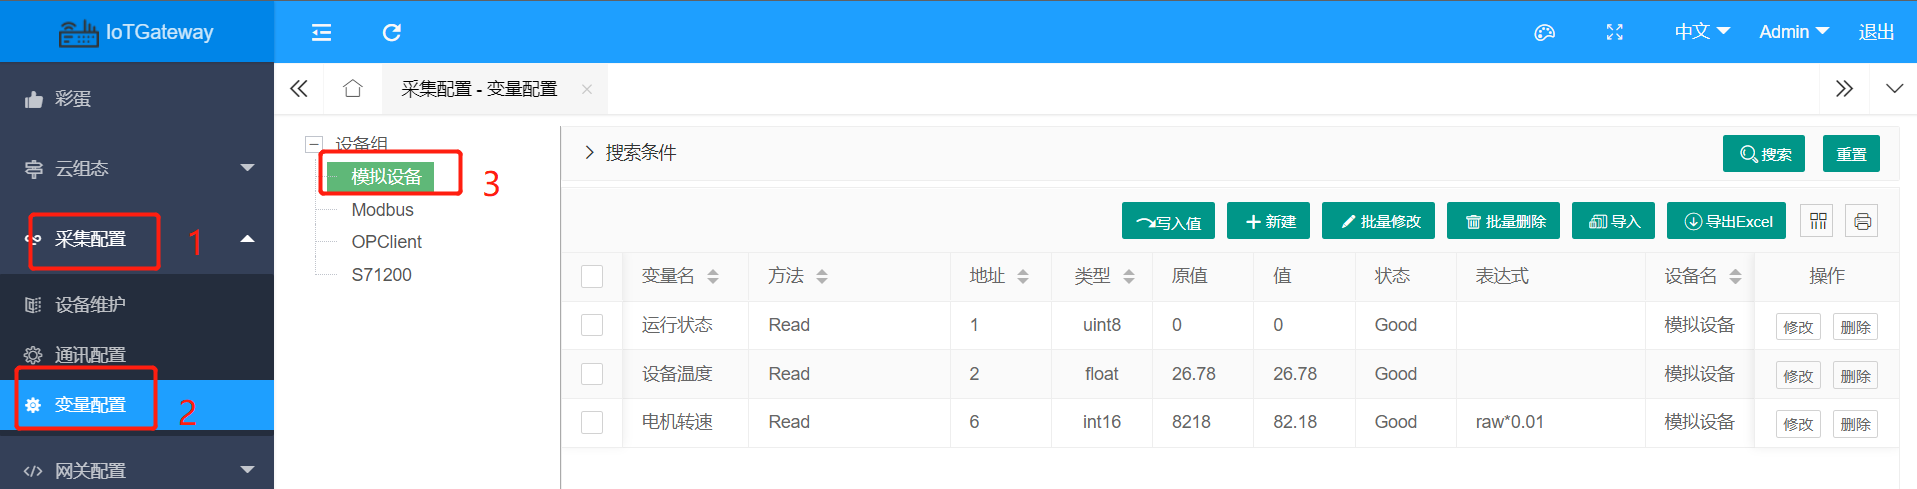Select the 采集配置 - 变量配置 tab
This screenshot has width=1917, height=489.
click(479, 89)
